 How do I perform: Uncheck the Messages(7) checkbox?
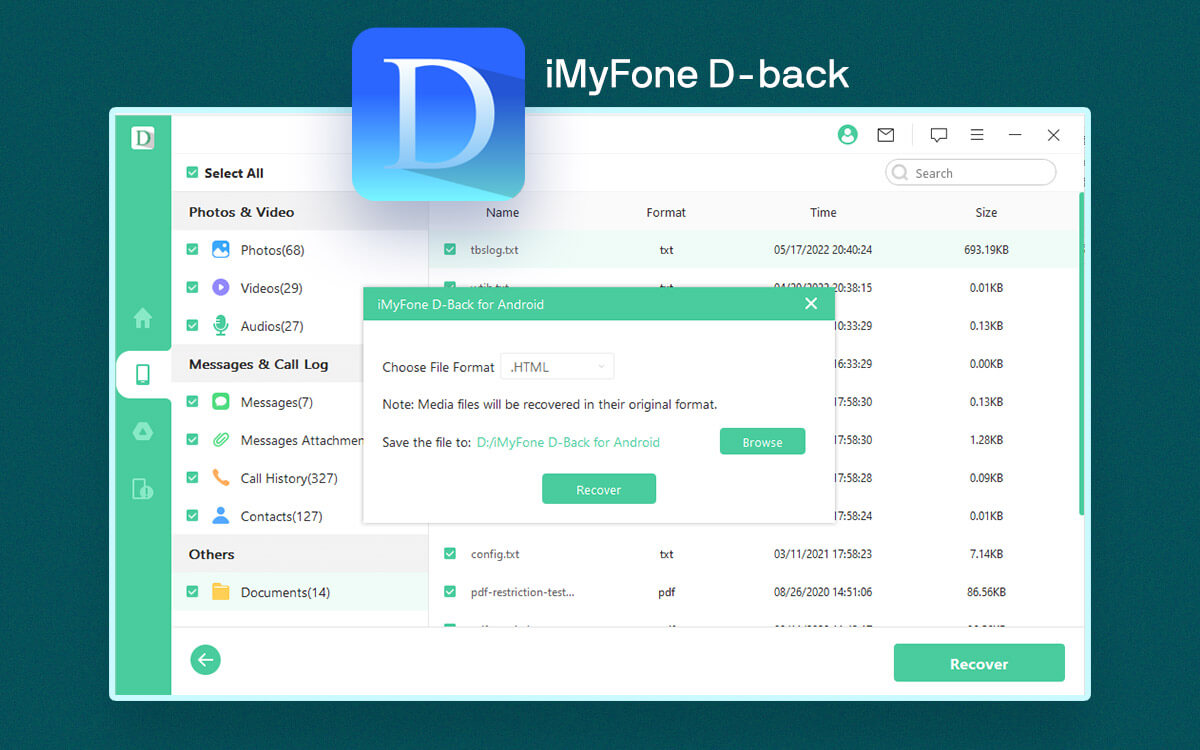pos(192,402)
